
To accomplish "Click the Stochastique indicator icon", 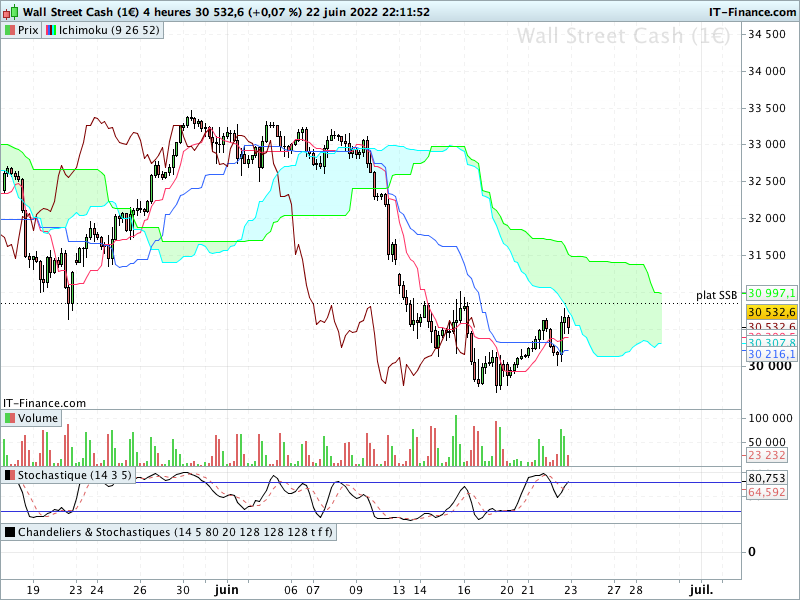I will pyautogui.click(x=10, y=475).
